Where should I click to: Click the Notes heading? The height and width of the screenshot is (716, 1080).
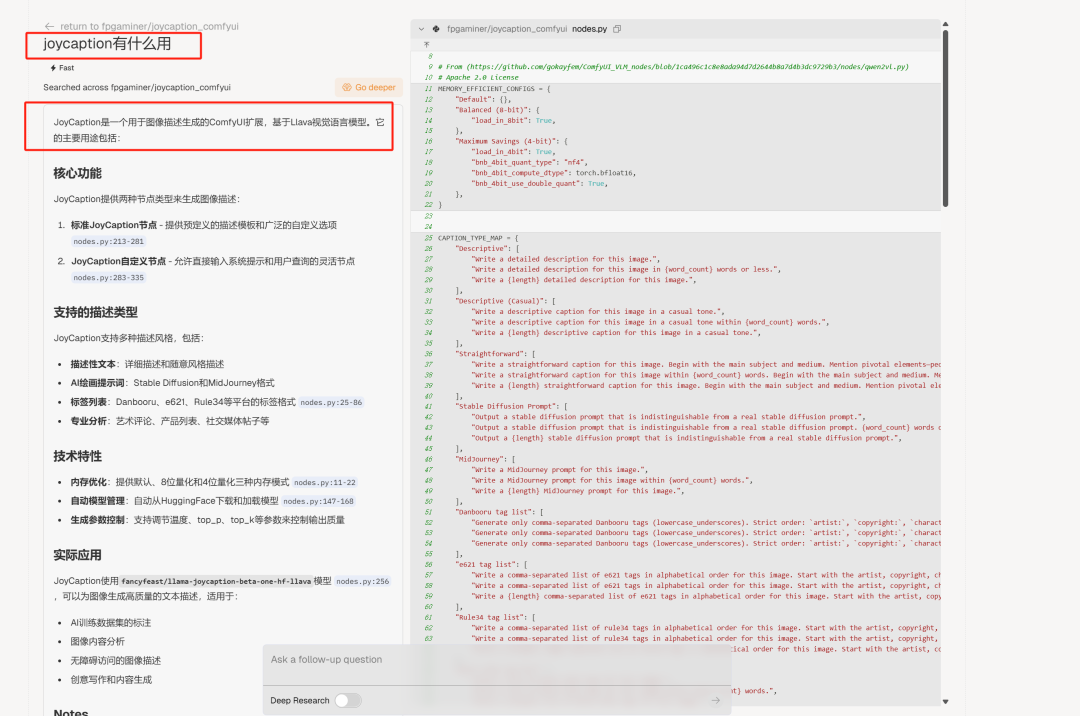pos(71,712)
